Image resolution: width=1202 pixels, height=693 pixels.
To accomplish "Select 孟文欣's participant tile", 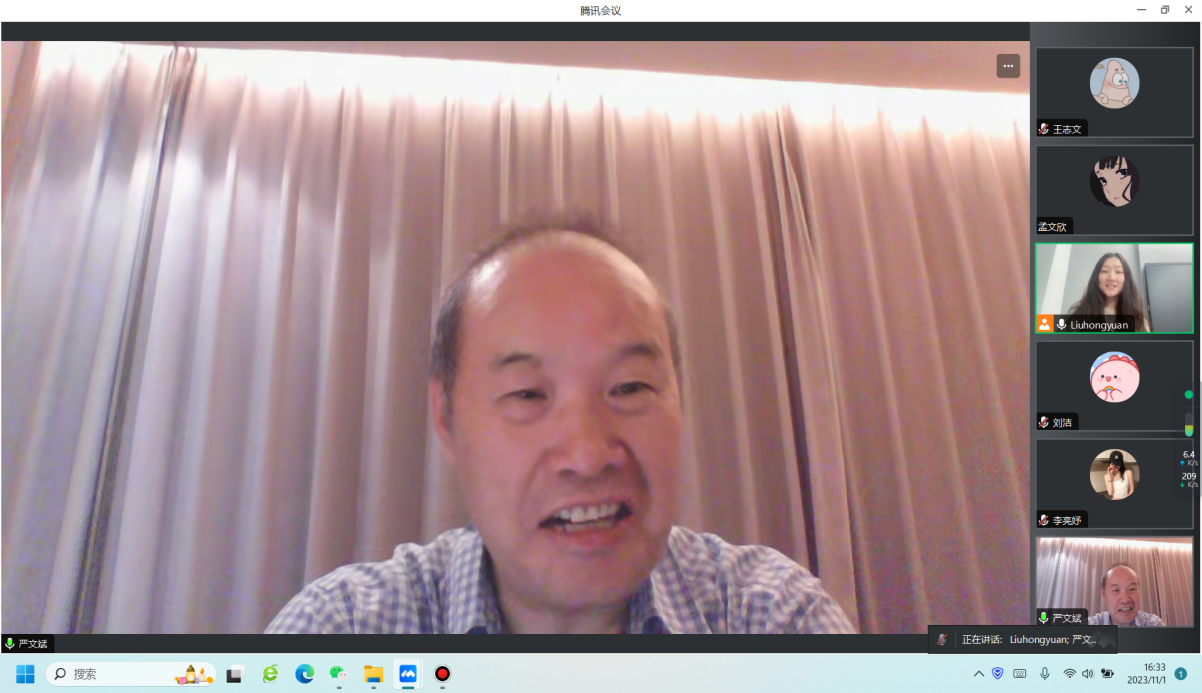I will click(x=1114, y=190).
